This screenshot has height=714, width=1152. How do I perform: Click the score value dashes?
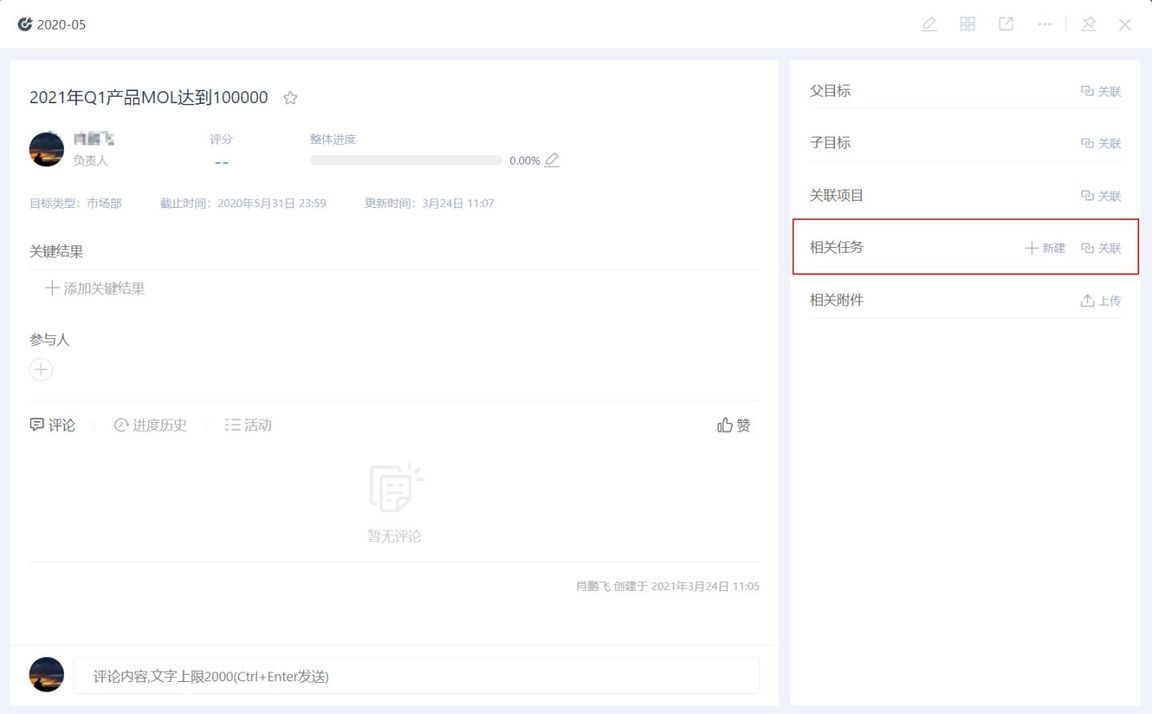coord(221,162)
